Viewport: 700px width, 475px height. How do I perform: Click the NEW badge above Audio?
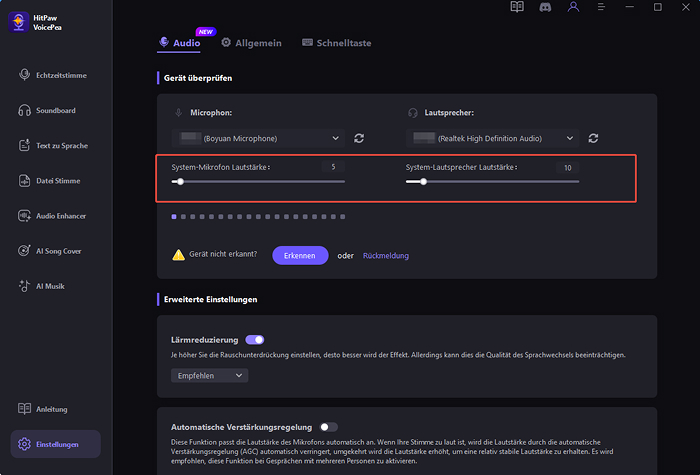pyautogui.click(x=206, y=32)
